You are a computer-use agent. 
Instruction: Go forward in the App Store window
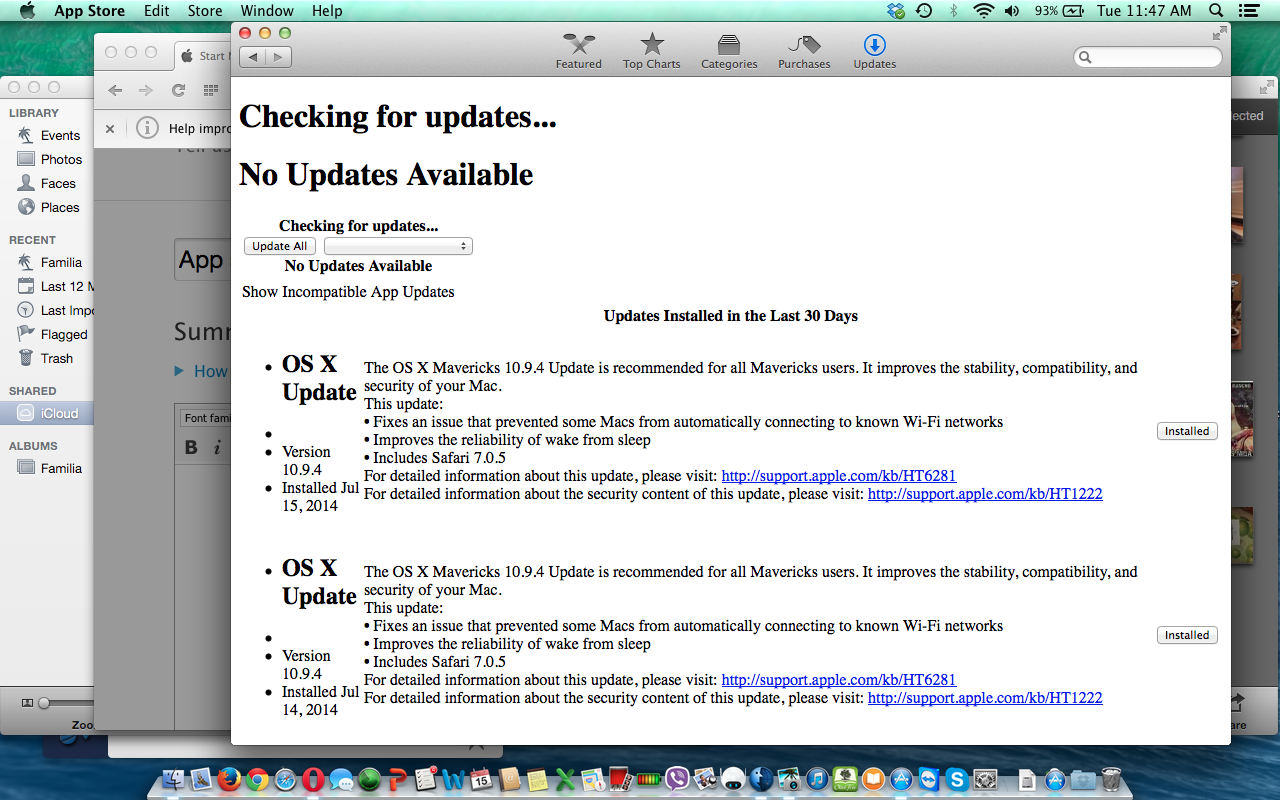tap(279, 57)
